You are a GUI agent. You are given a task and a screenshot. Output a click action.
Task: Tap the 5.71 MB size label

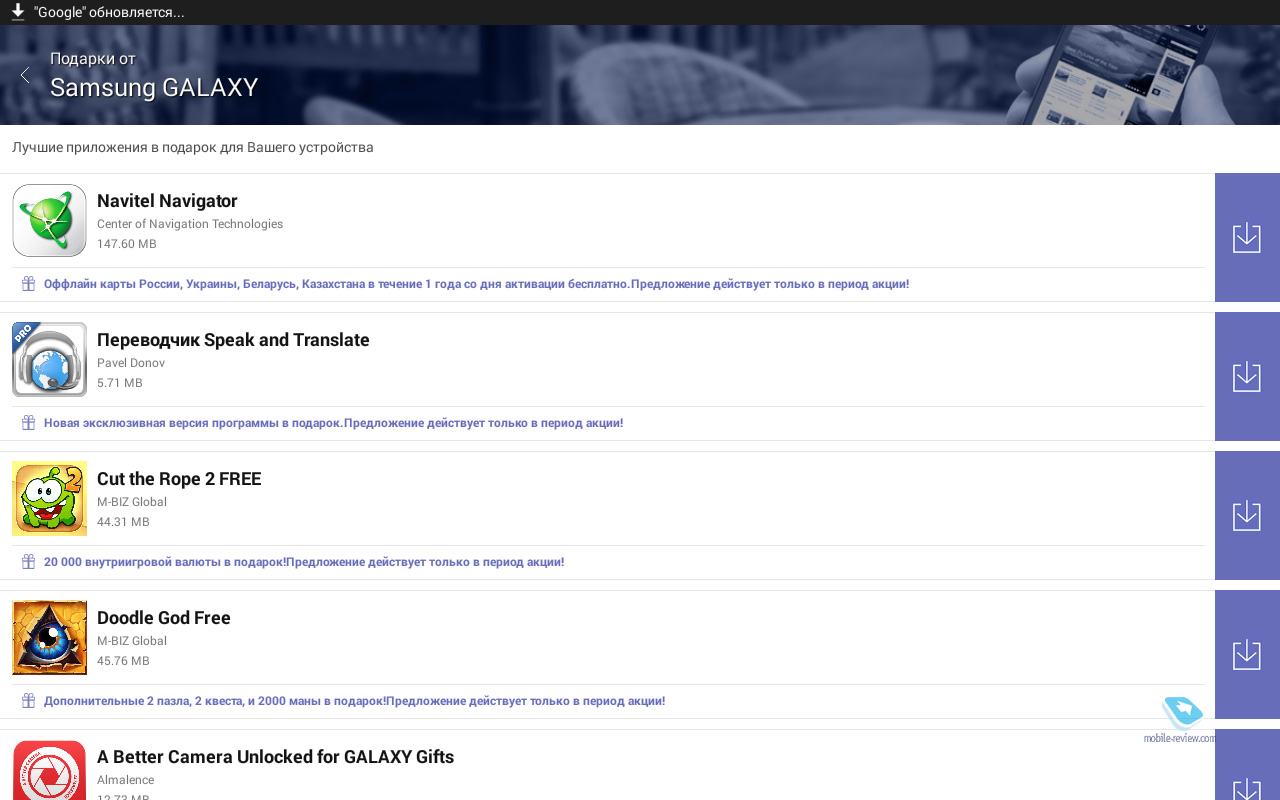[120, 383]
